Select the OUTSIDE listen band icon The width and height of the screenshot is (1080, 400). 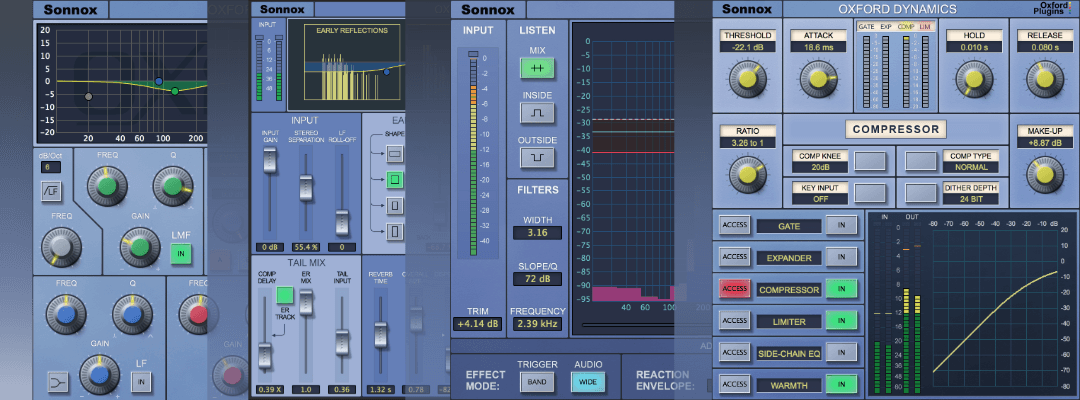[x=537, y=158]
